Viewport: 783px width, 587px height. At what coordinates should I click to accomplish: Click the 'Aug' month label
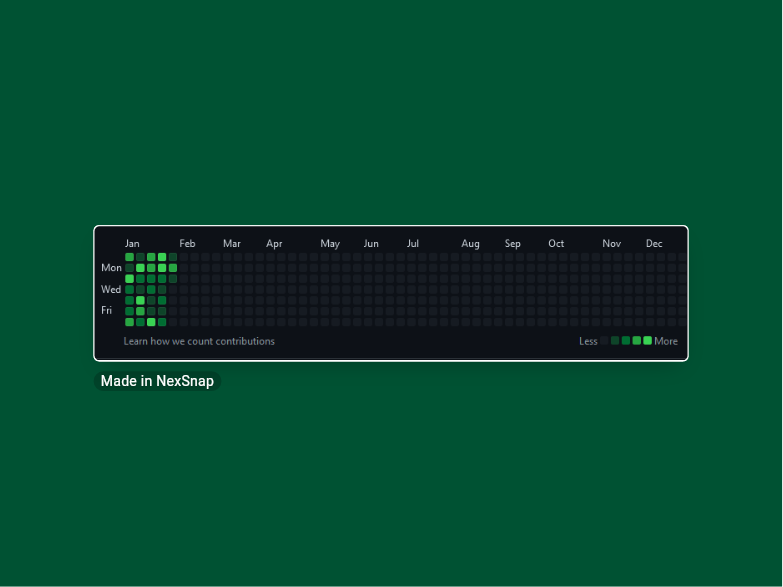(x=470, y=243)
